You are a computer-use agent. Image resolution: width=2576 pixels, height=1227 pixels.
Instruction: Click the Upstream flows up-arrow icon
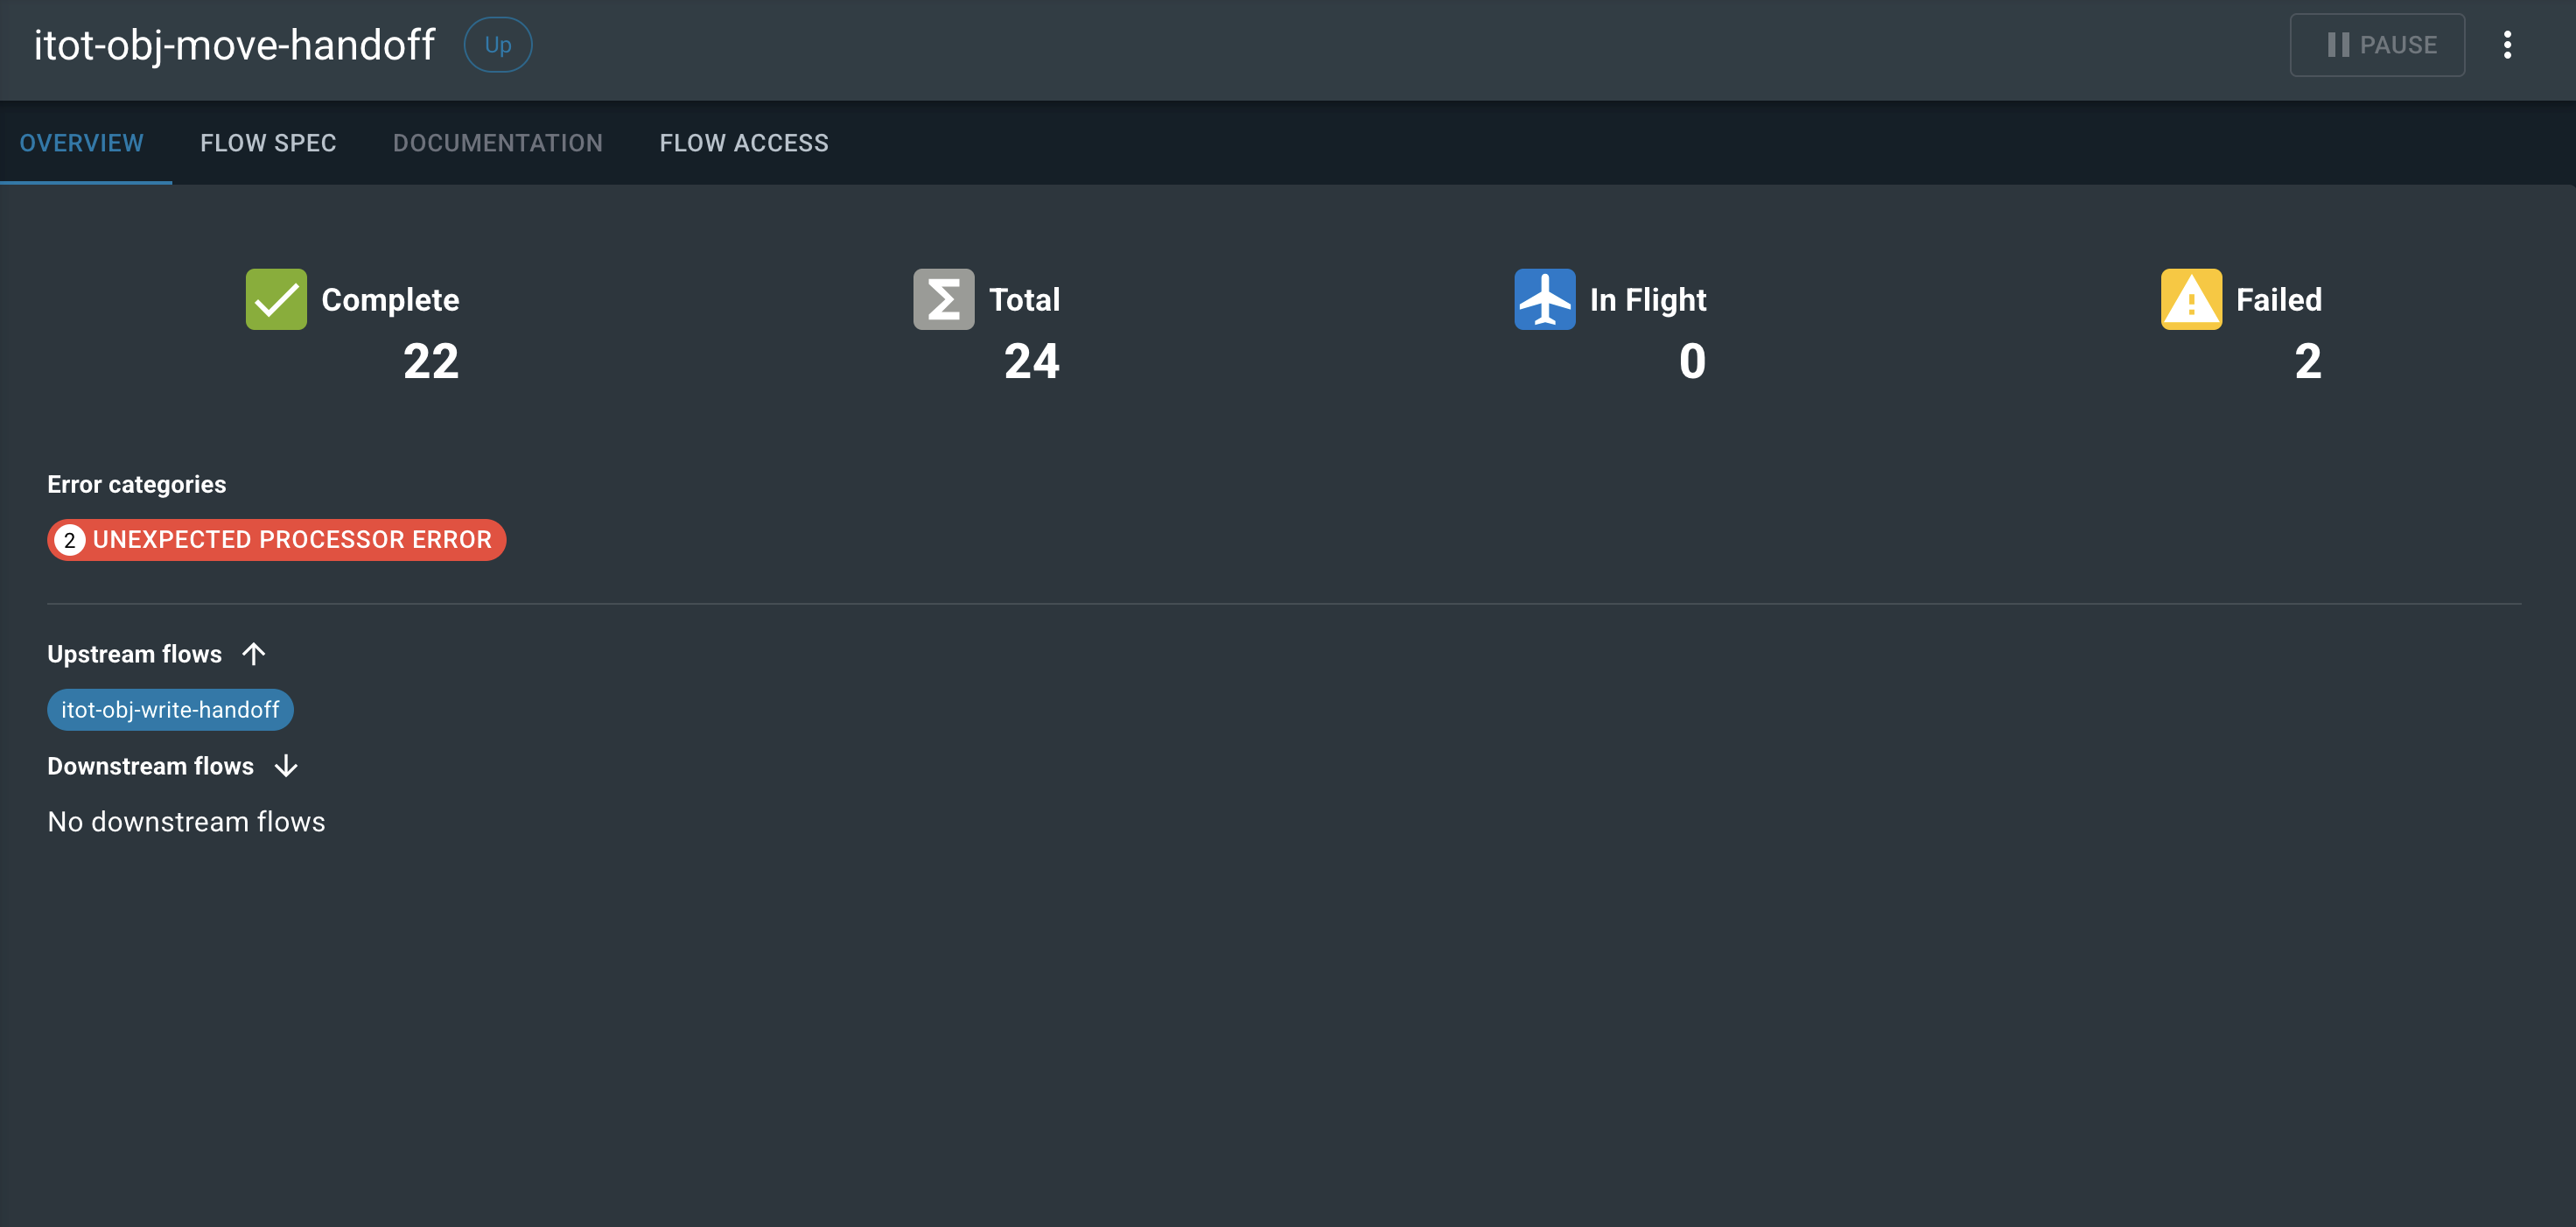pos(254,654)
